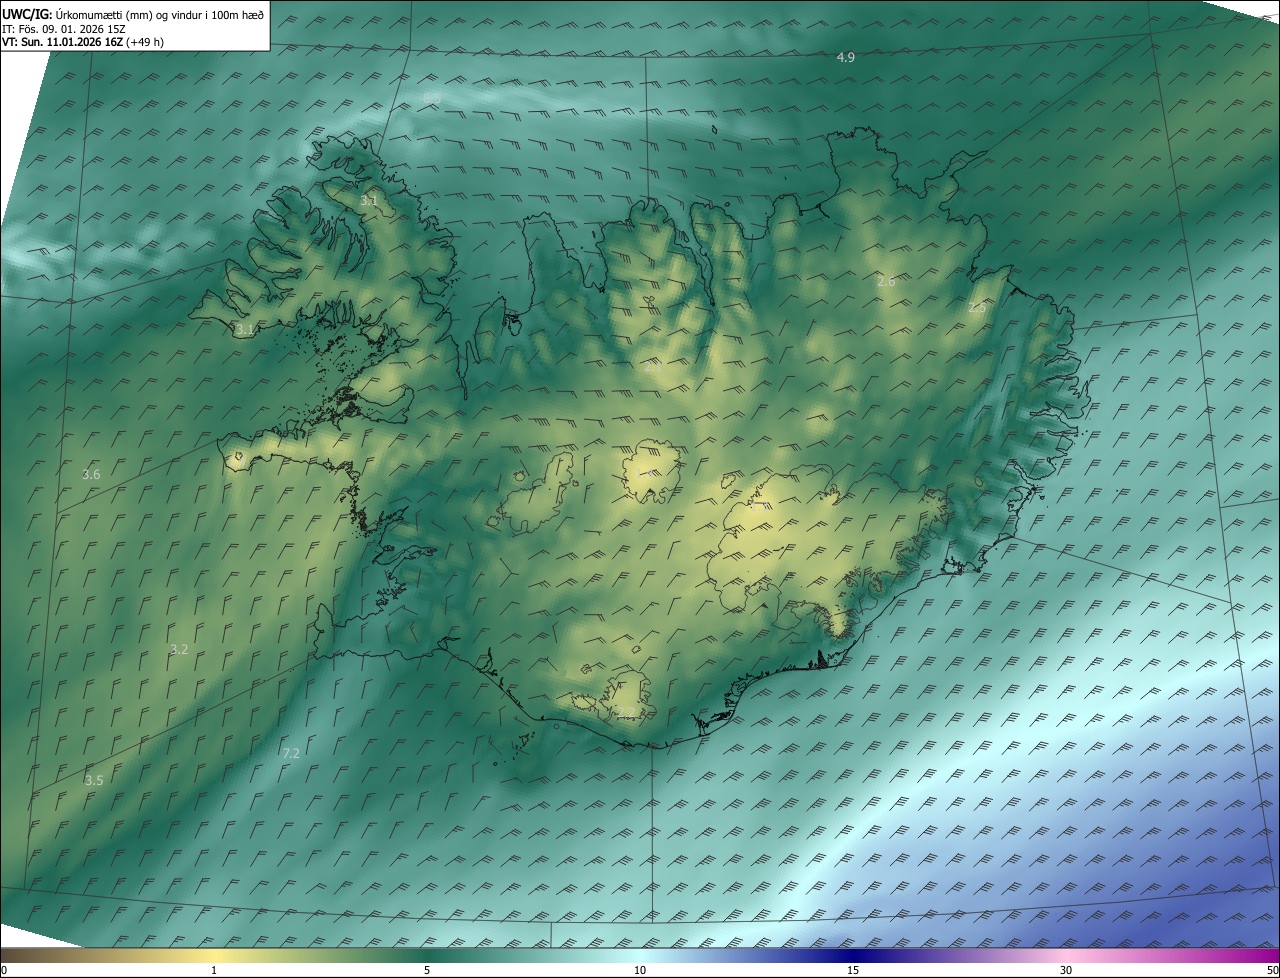
Task: Click the colour scale tick label 30
Action: (1066, 971)
